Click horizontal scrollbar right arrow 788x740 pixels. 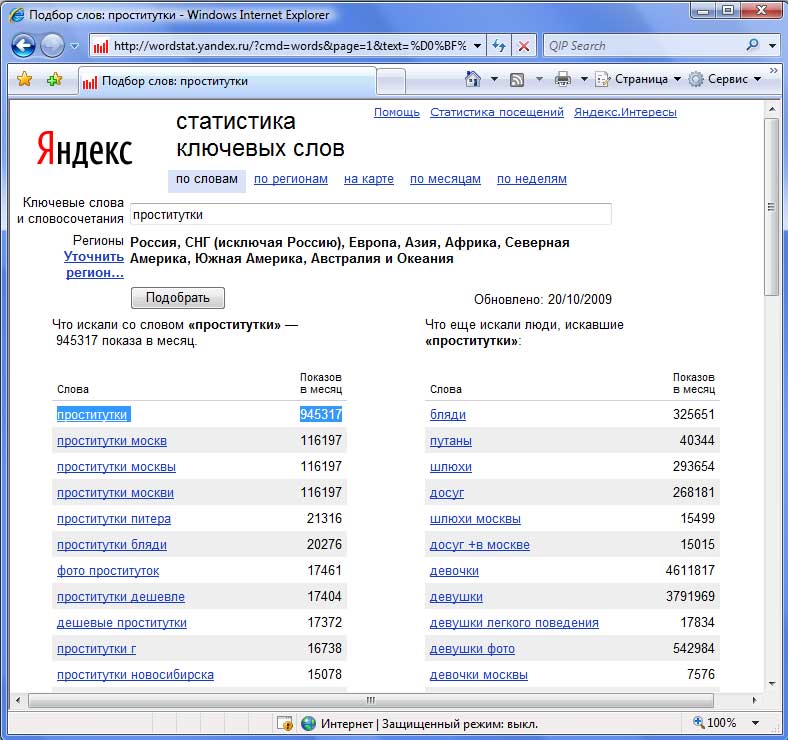[754, 700]
